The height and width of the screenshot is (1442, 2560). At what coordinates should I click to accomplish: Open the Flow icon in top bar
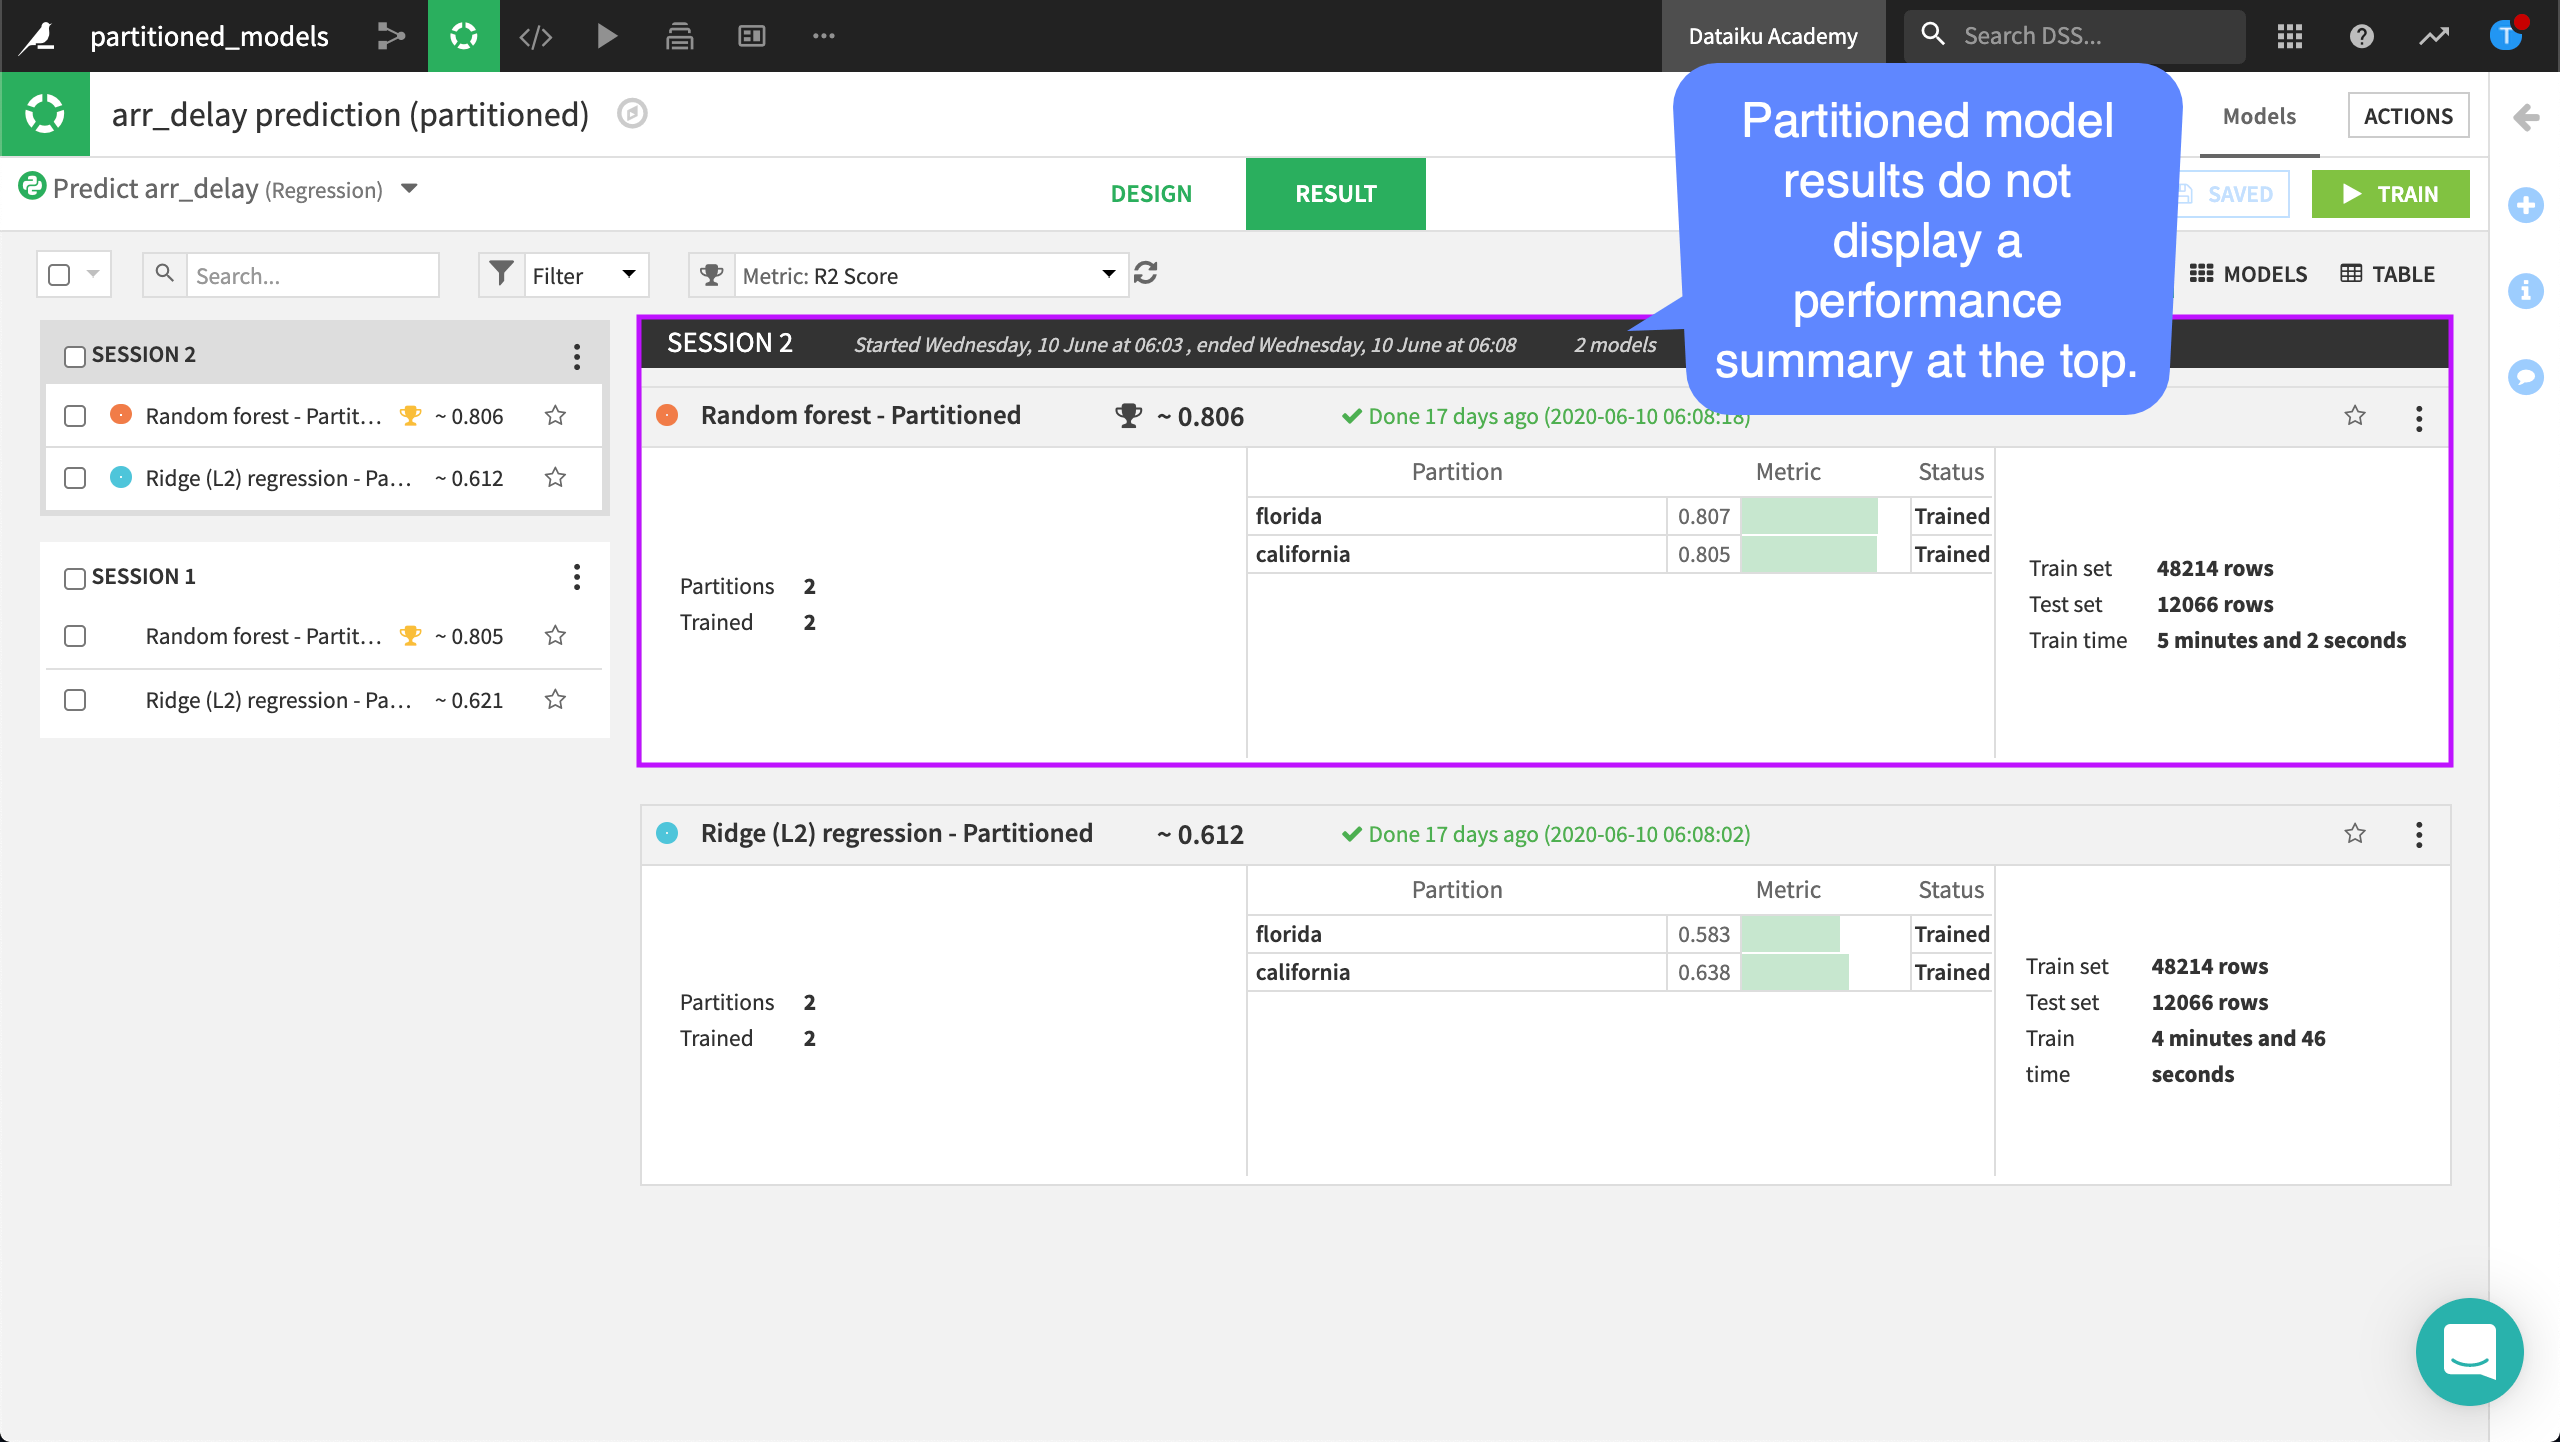tap(391, 36)
